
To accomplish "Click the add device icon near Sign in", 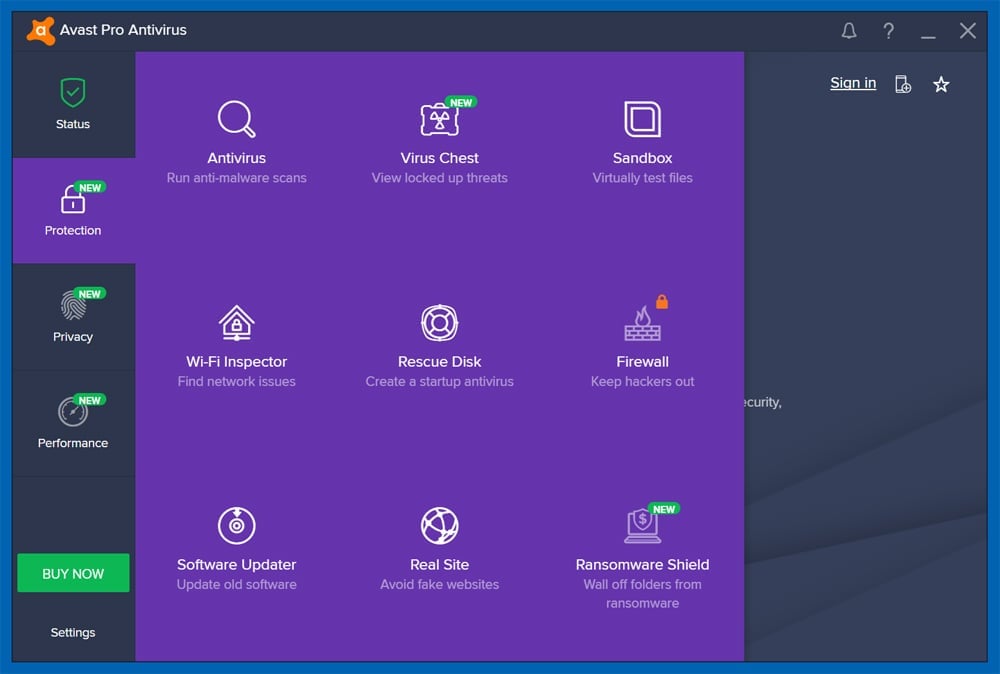I will click(x=903, y=84).
